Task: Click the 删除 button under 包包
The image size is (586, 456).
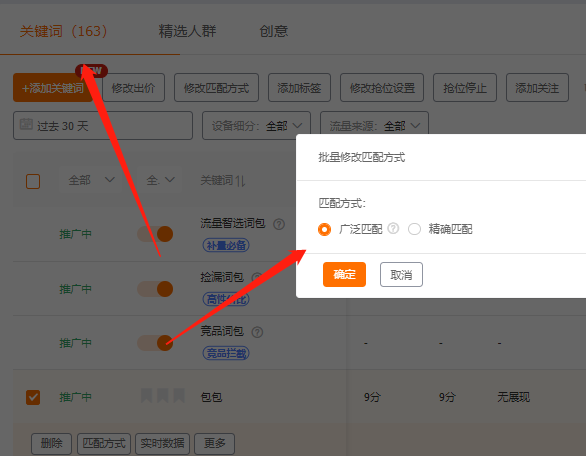Action: tap(52, 444)
